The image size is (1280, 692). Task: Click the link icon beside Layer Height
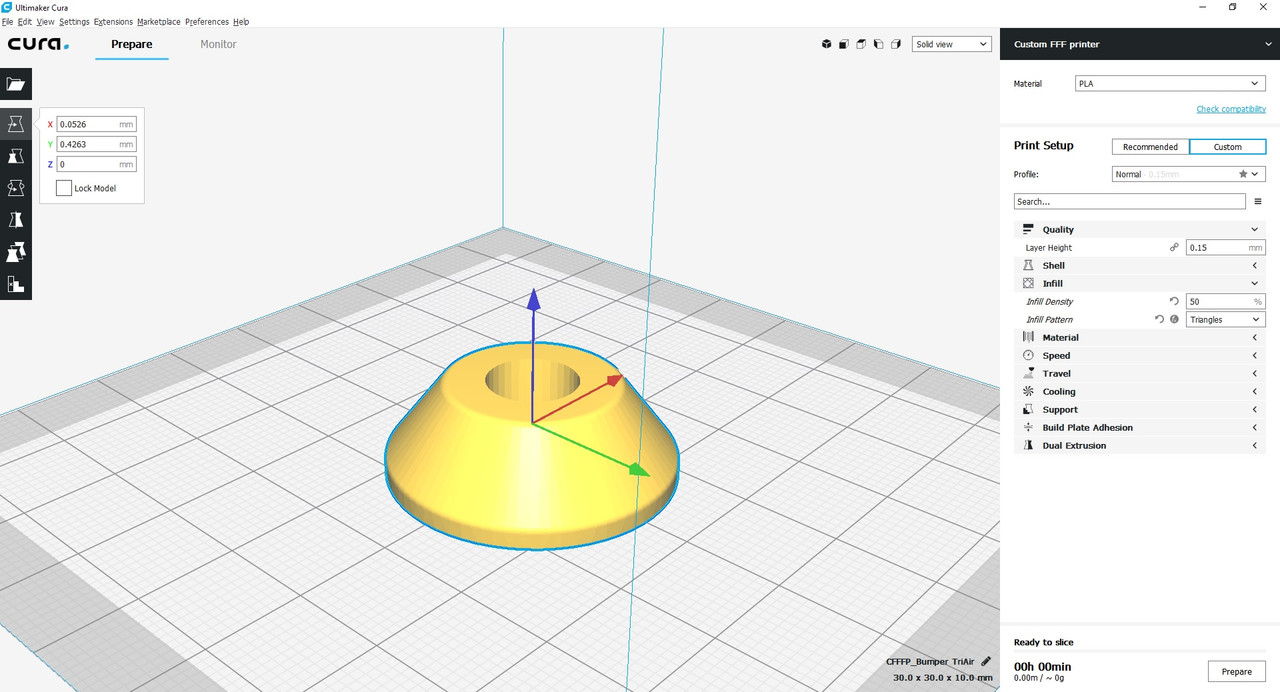pos(1174,247)
